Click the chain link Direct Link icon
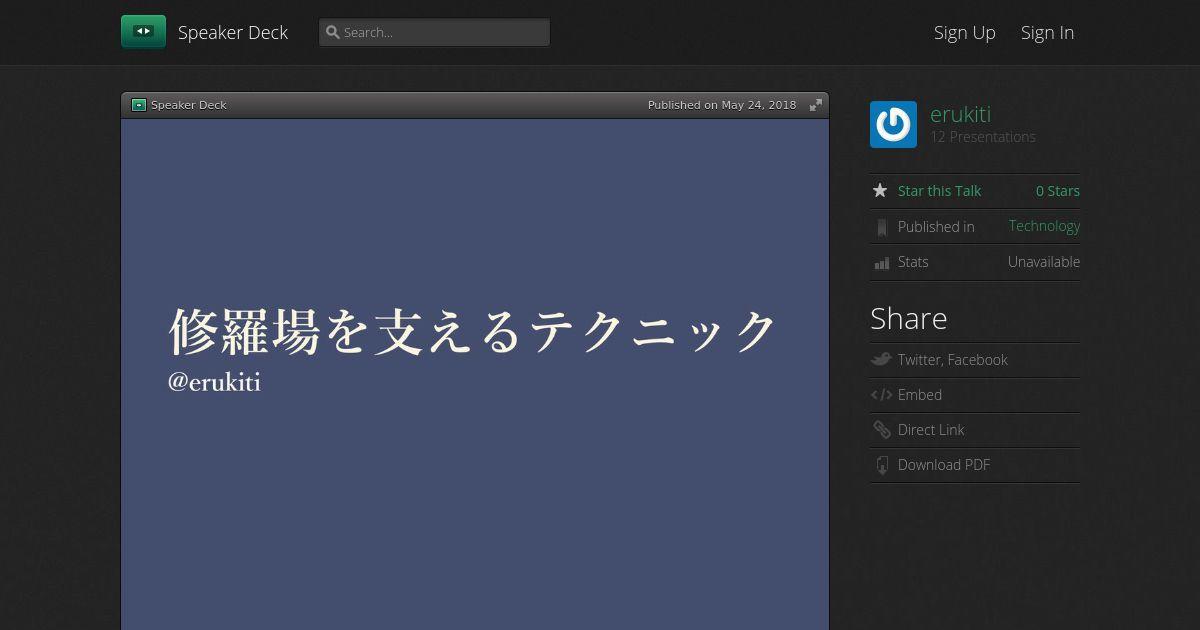1200x630 pixels. tap(881, 430)
